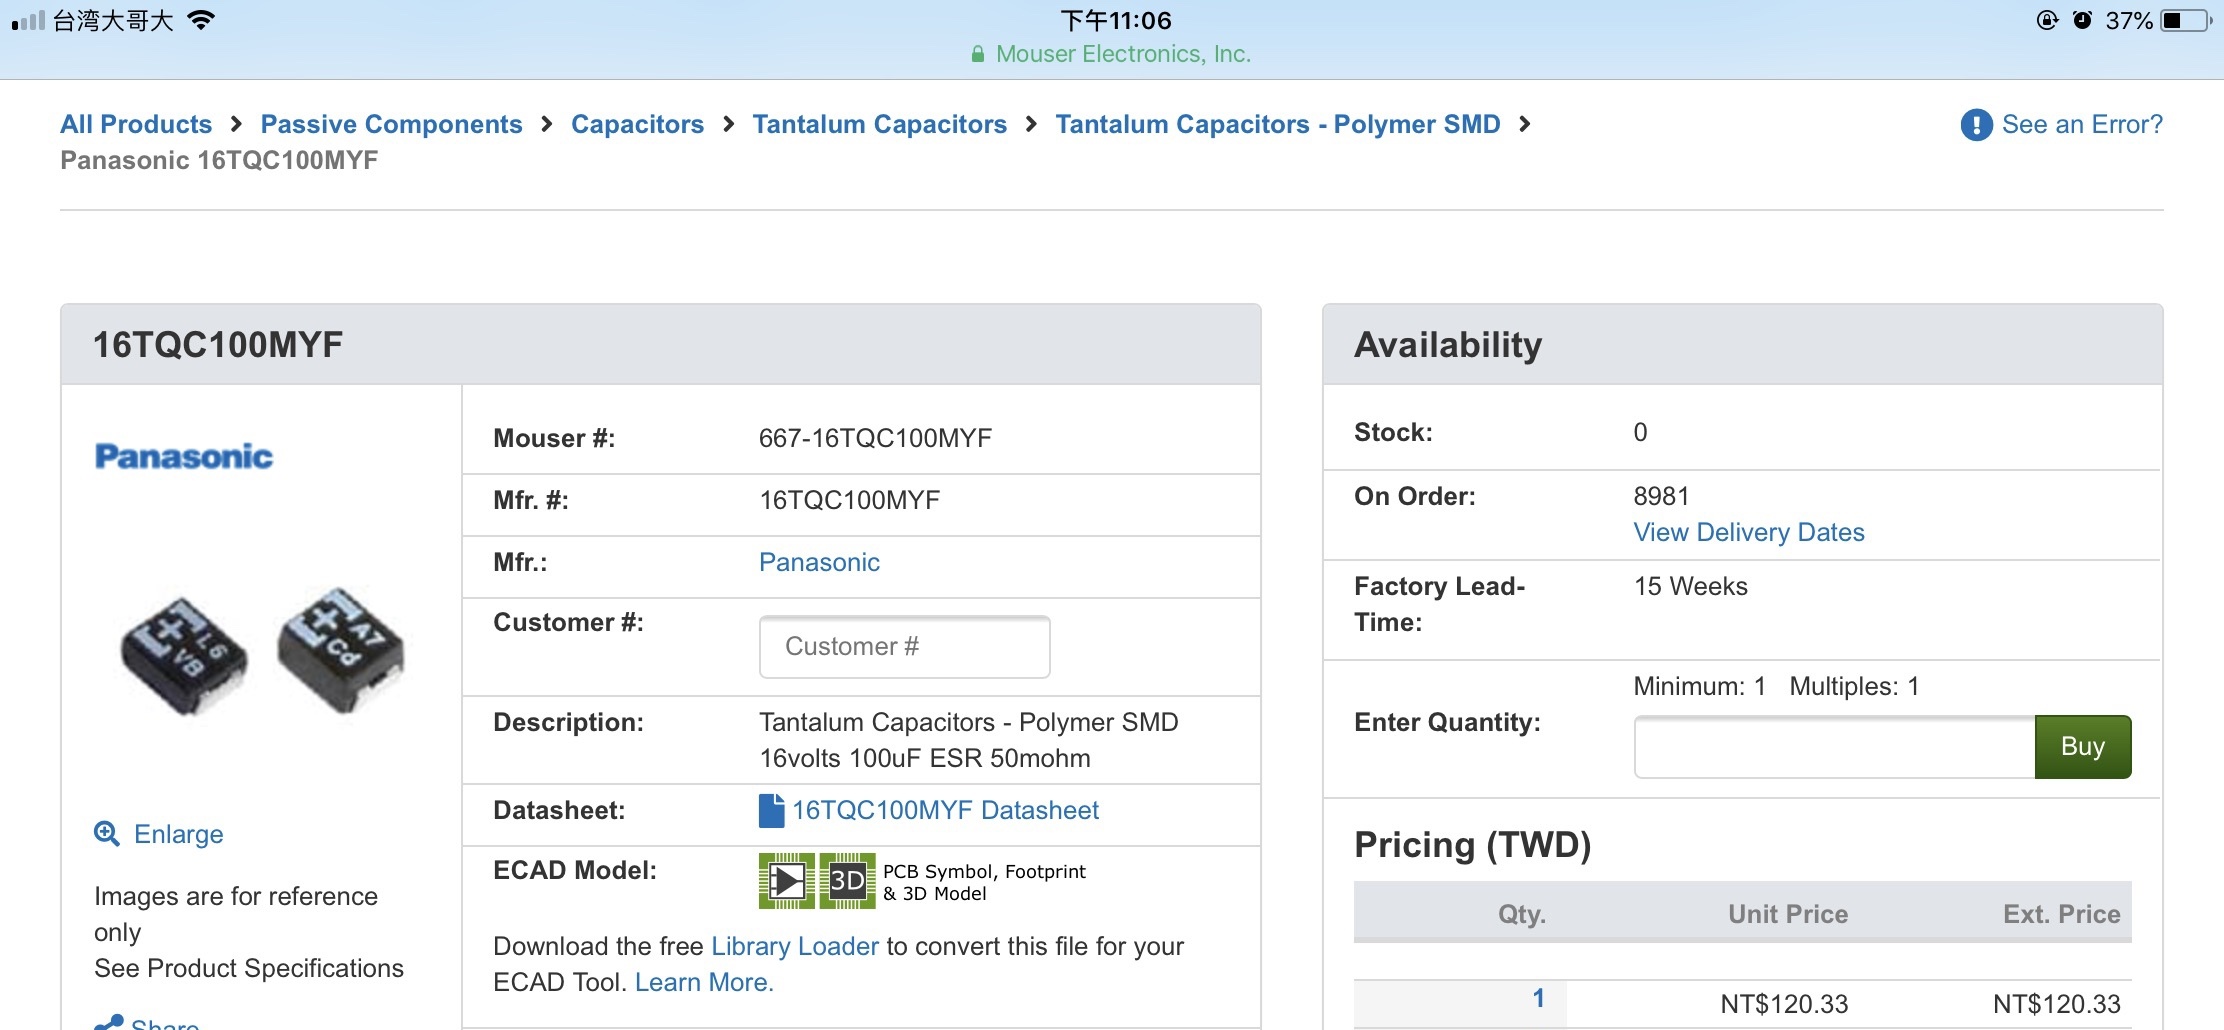This screenshot has height=1030, width=2224.
Task: Click the See an Error exclamation icon
Action: pyautogui.click(x=1976, y=125)
